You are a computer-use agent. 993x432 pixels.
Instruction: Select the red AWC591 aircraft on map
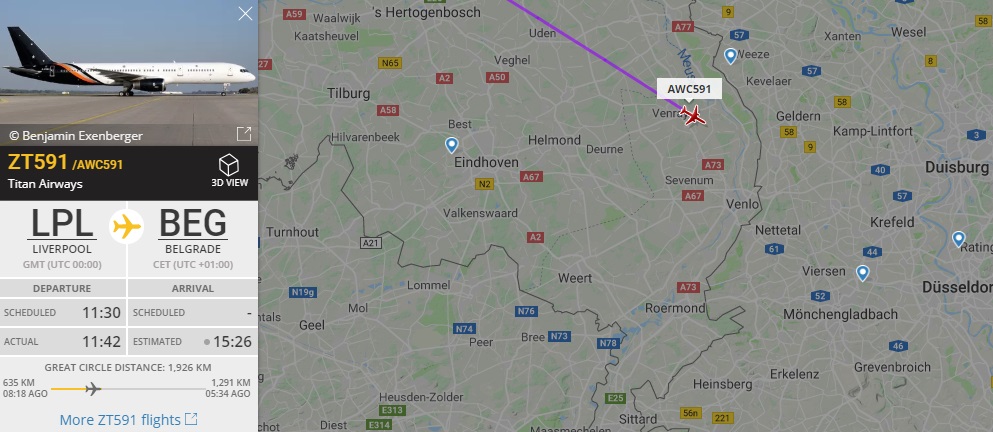pos(693,115)
